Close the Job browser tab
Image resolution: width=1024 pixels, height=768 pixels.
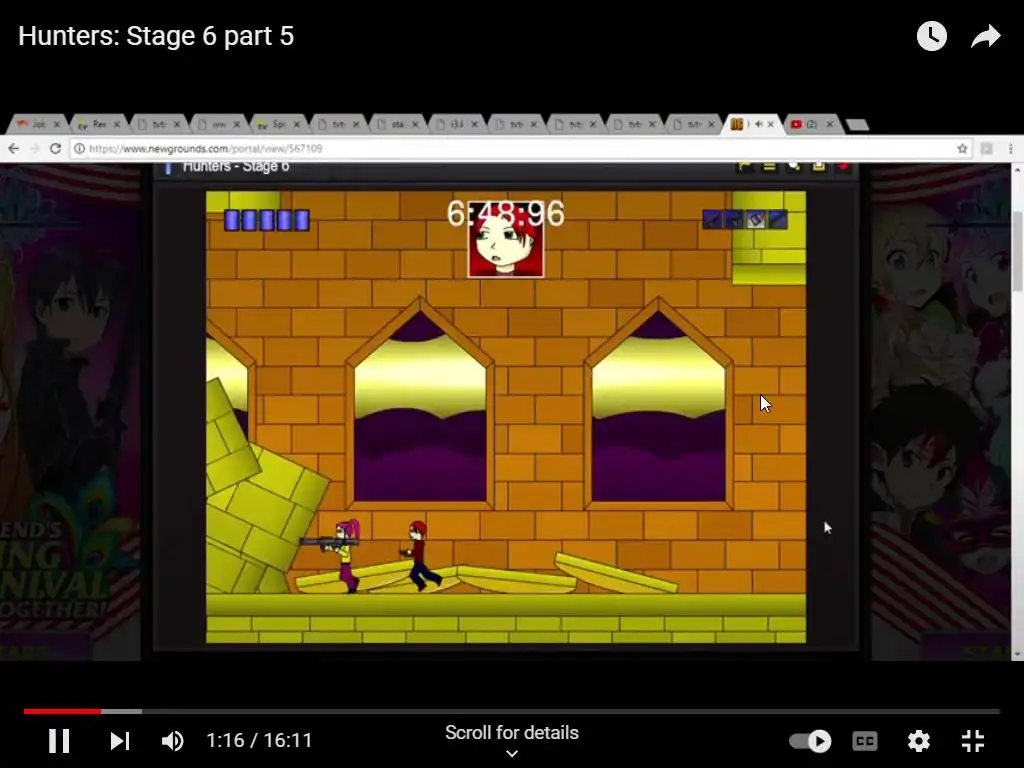coord(57,123)
